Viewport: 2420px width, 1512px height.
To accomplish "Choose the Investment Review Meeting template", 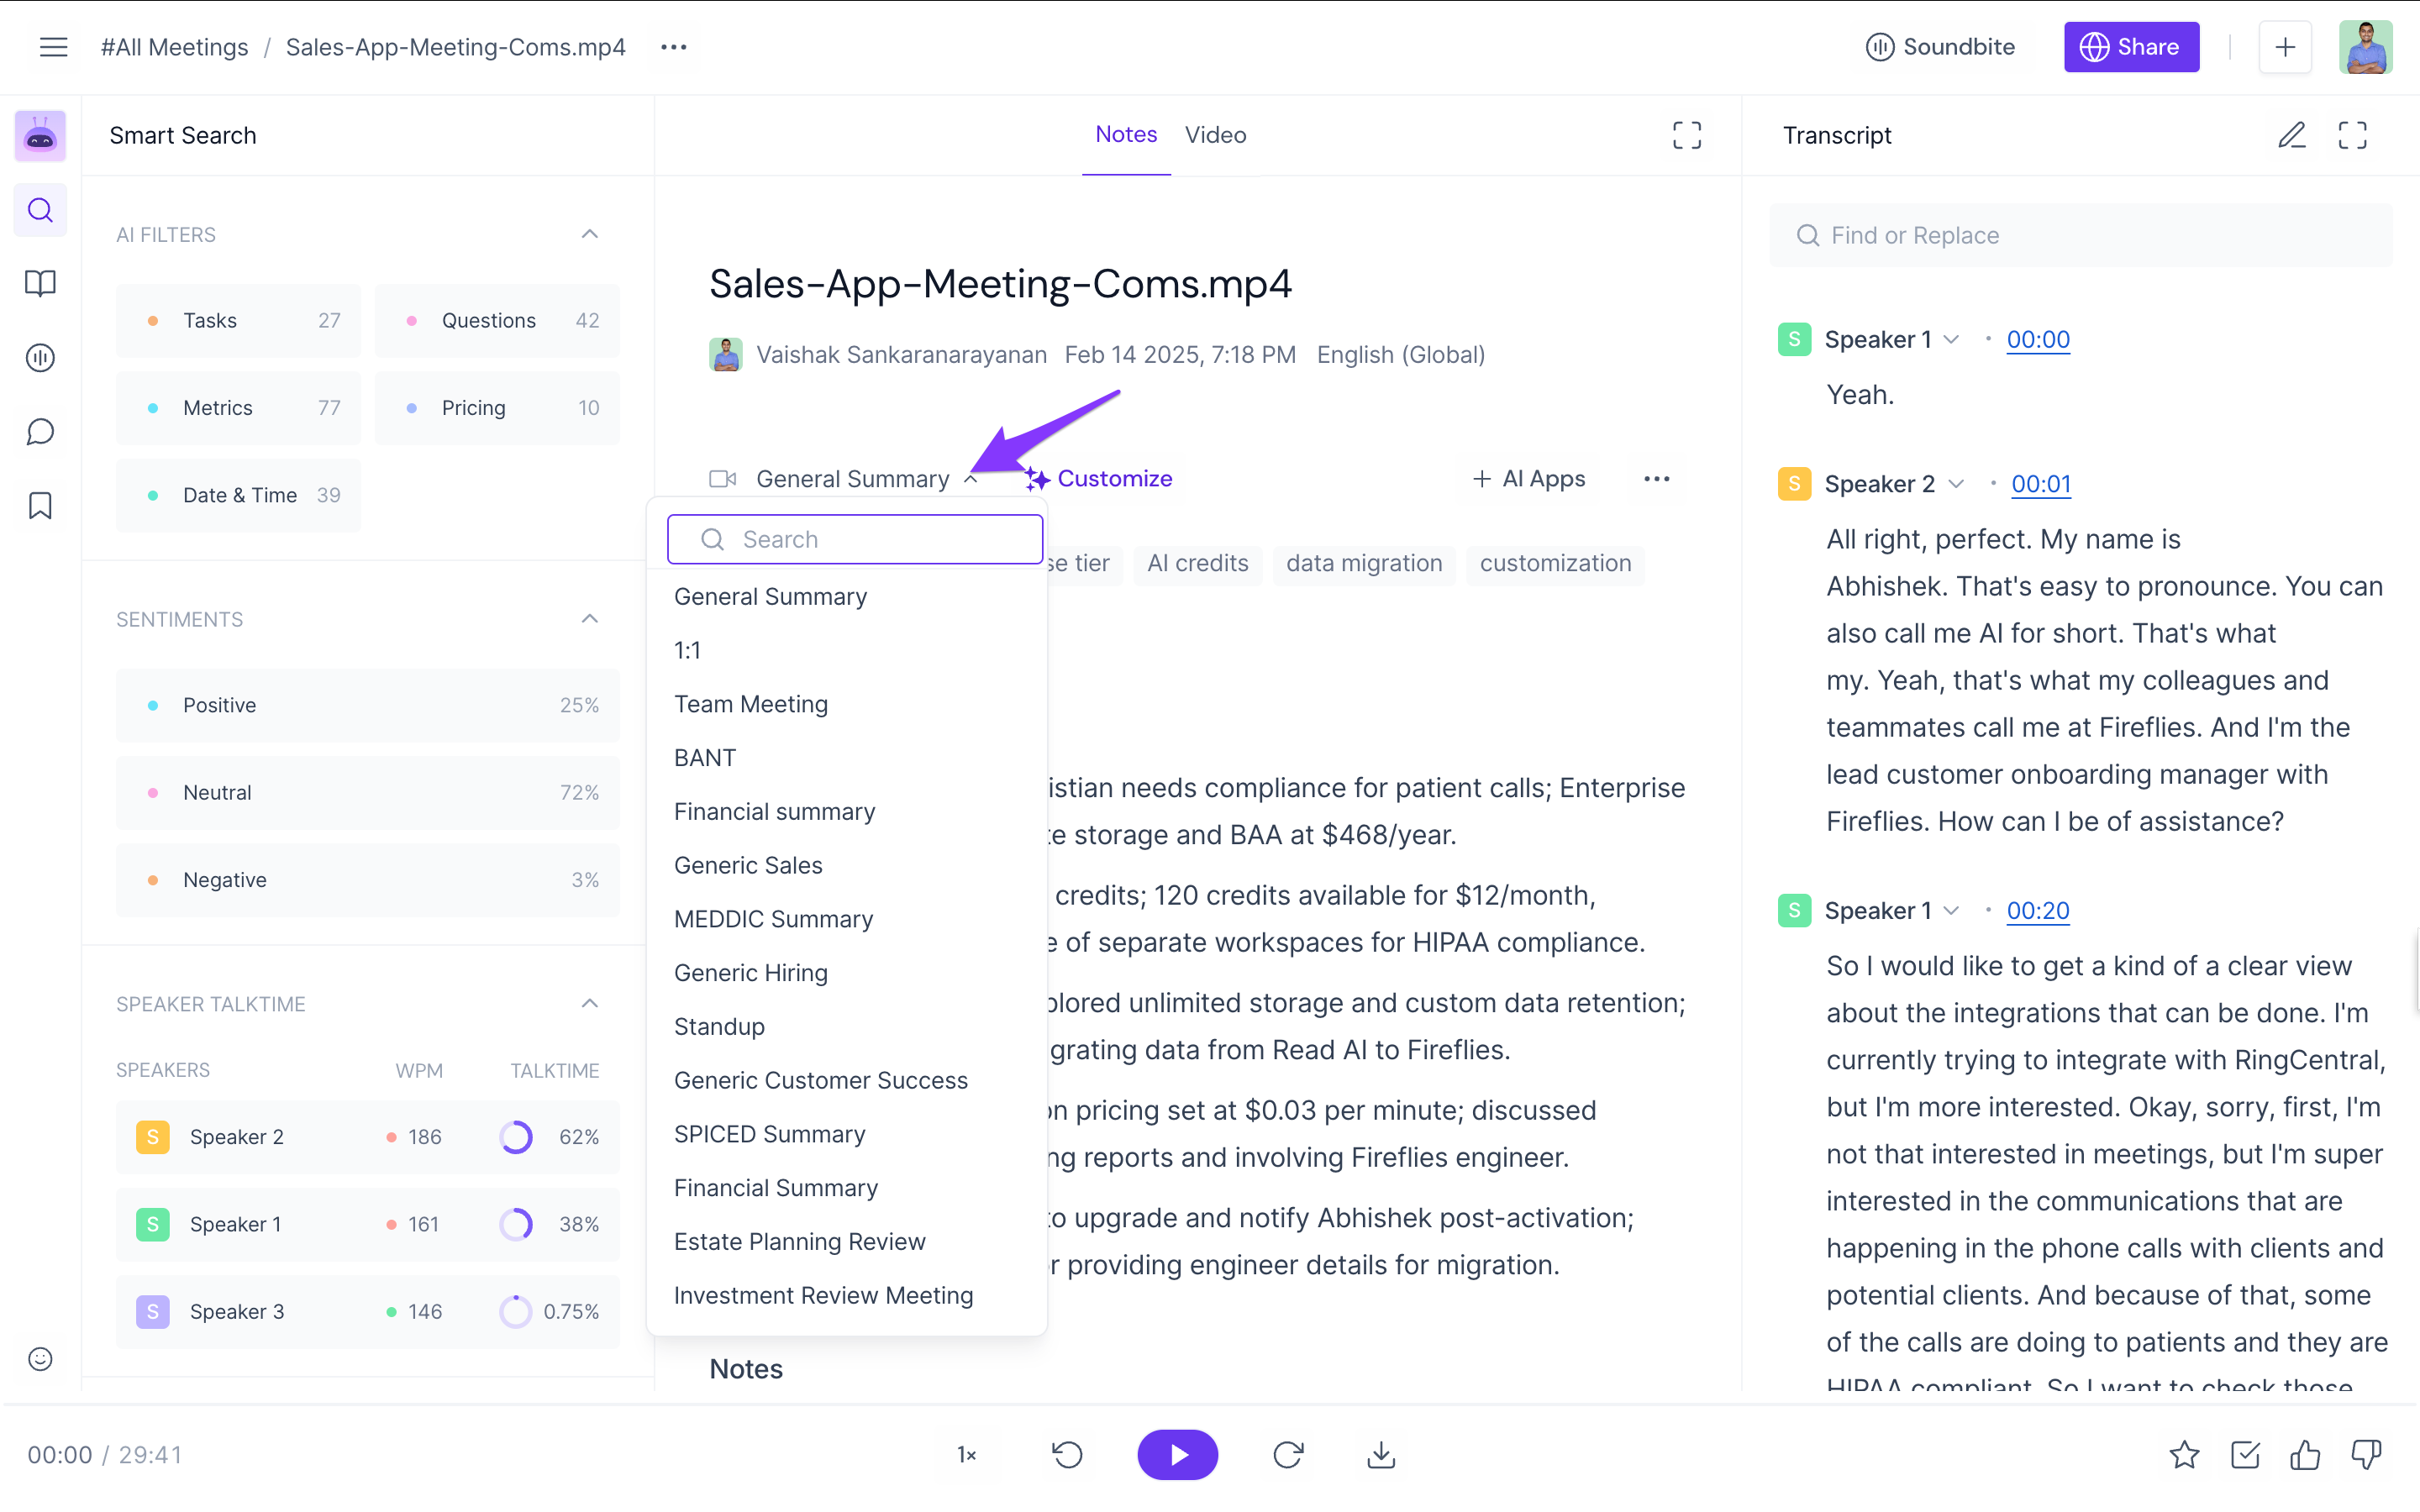I will click(x=823, y=1295).
